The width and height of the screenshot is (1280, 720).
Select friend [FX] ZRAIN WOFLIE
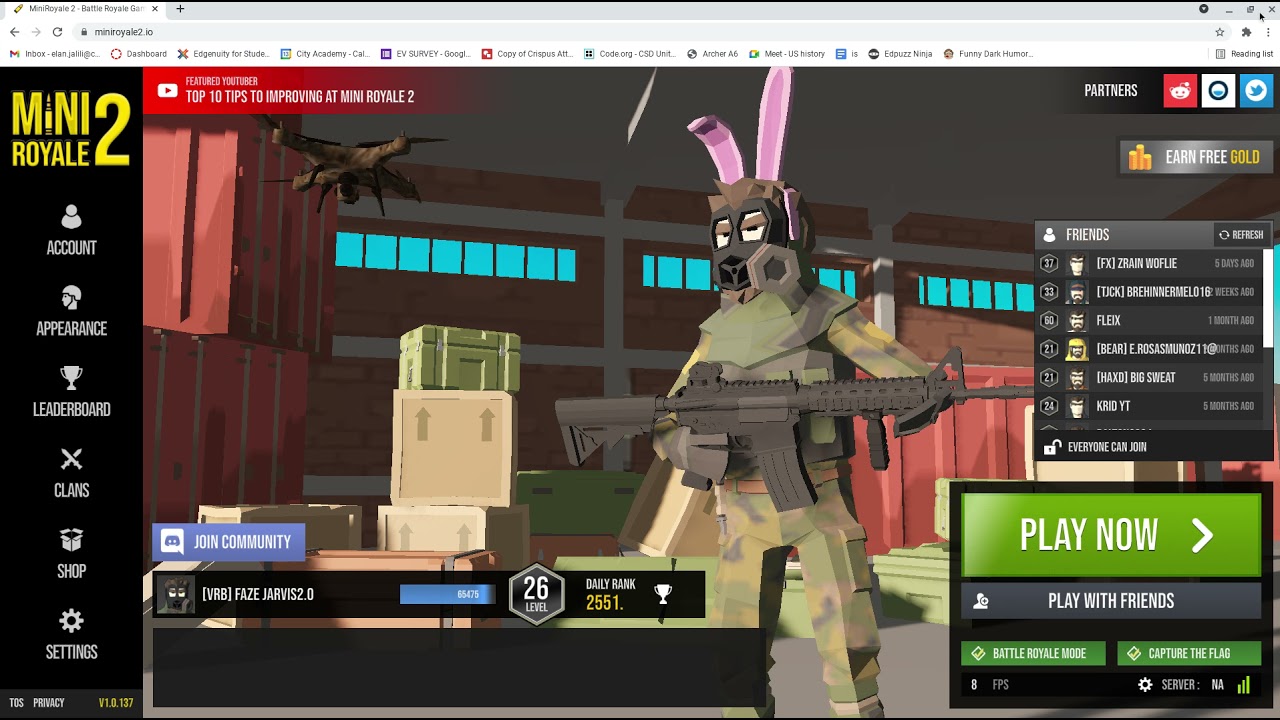coord(1150,264)
